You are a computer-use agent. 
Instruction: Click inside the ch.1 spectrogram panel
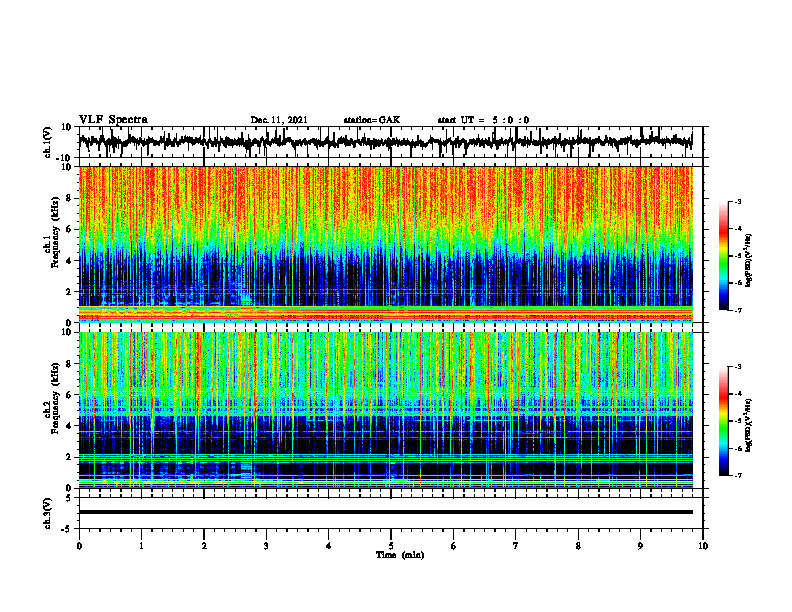click(x=391, y=244)
